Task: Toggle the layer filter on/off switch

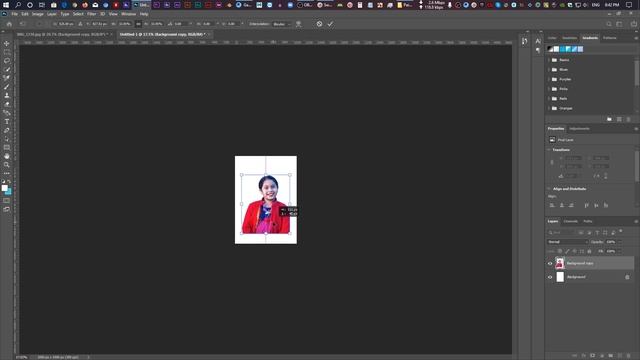Action: 621,231
